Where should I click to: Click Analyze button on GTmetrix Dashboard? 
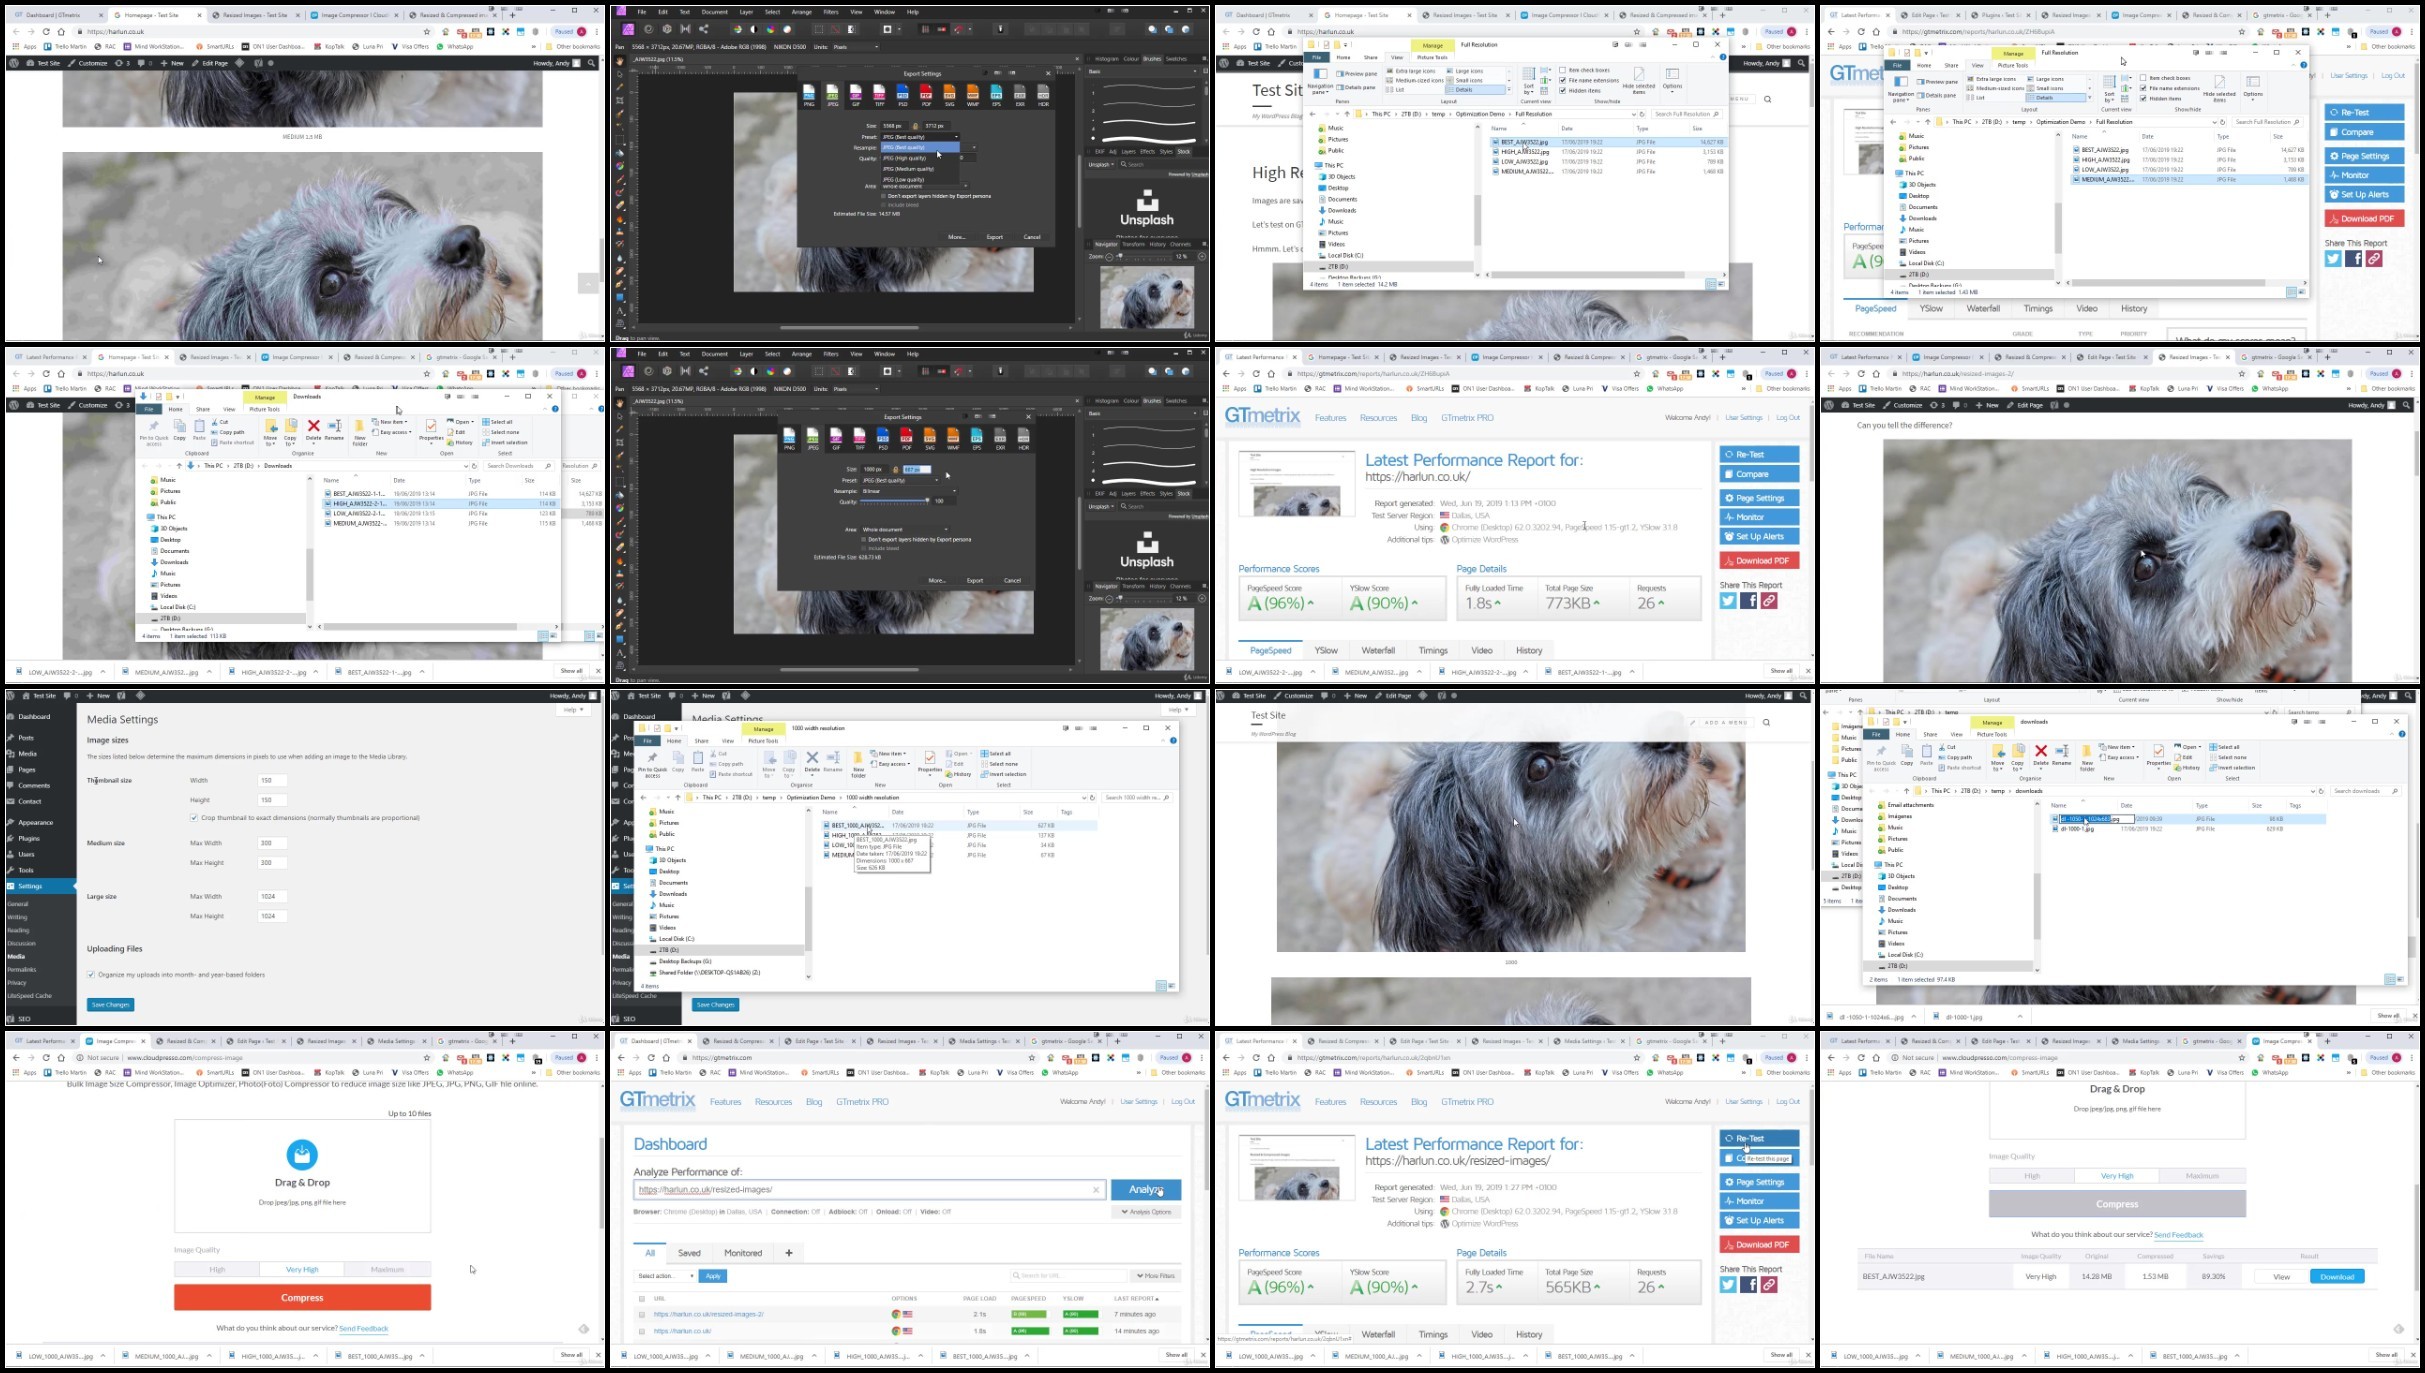1146,1190
